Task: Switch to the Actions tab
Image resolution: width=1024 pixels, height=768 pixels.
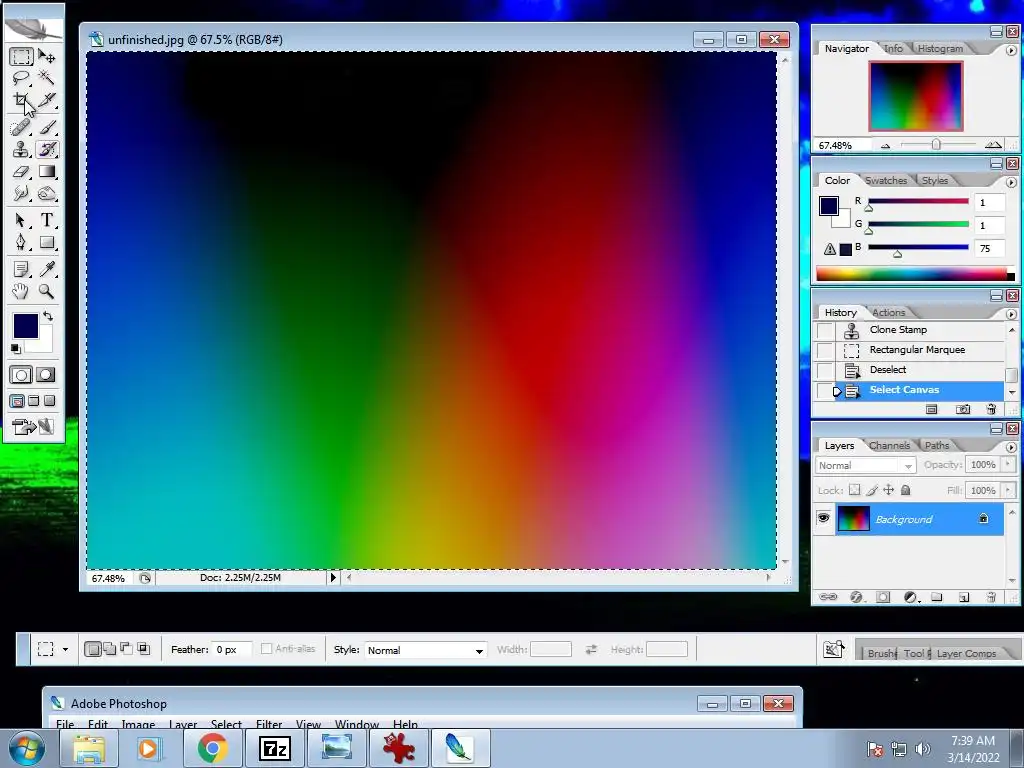Action: coord(888,313)
